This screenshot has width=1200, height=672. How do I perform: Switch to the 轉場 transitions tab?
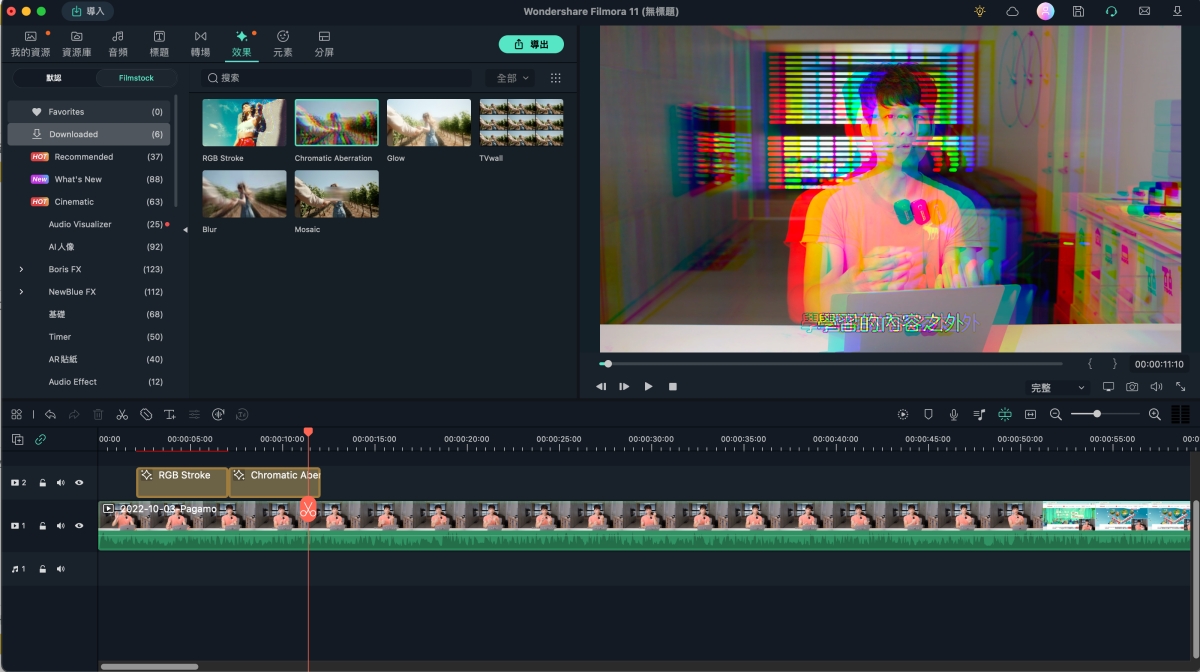point(200,43)
